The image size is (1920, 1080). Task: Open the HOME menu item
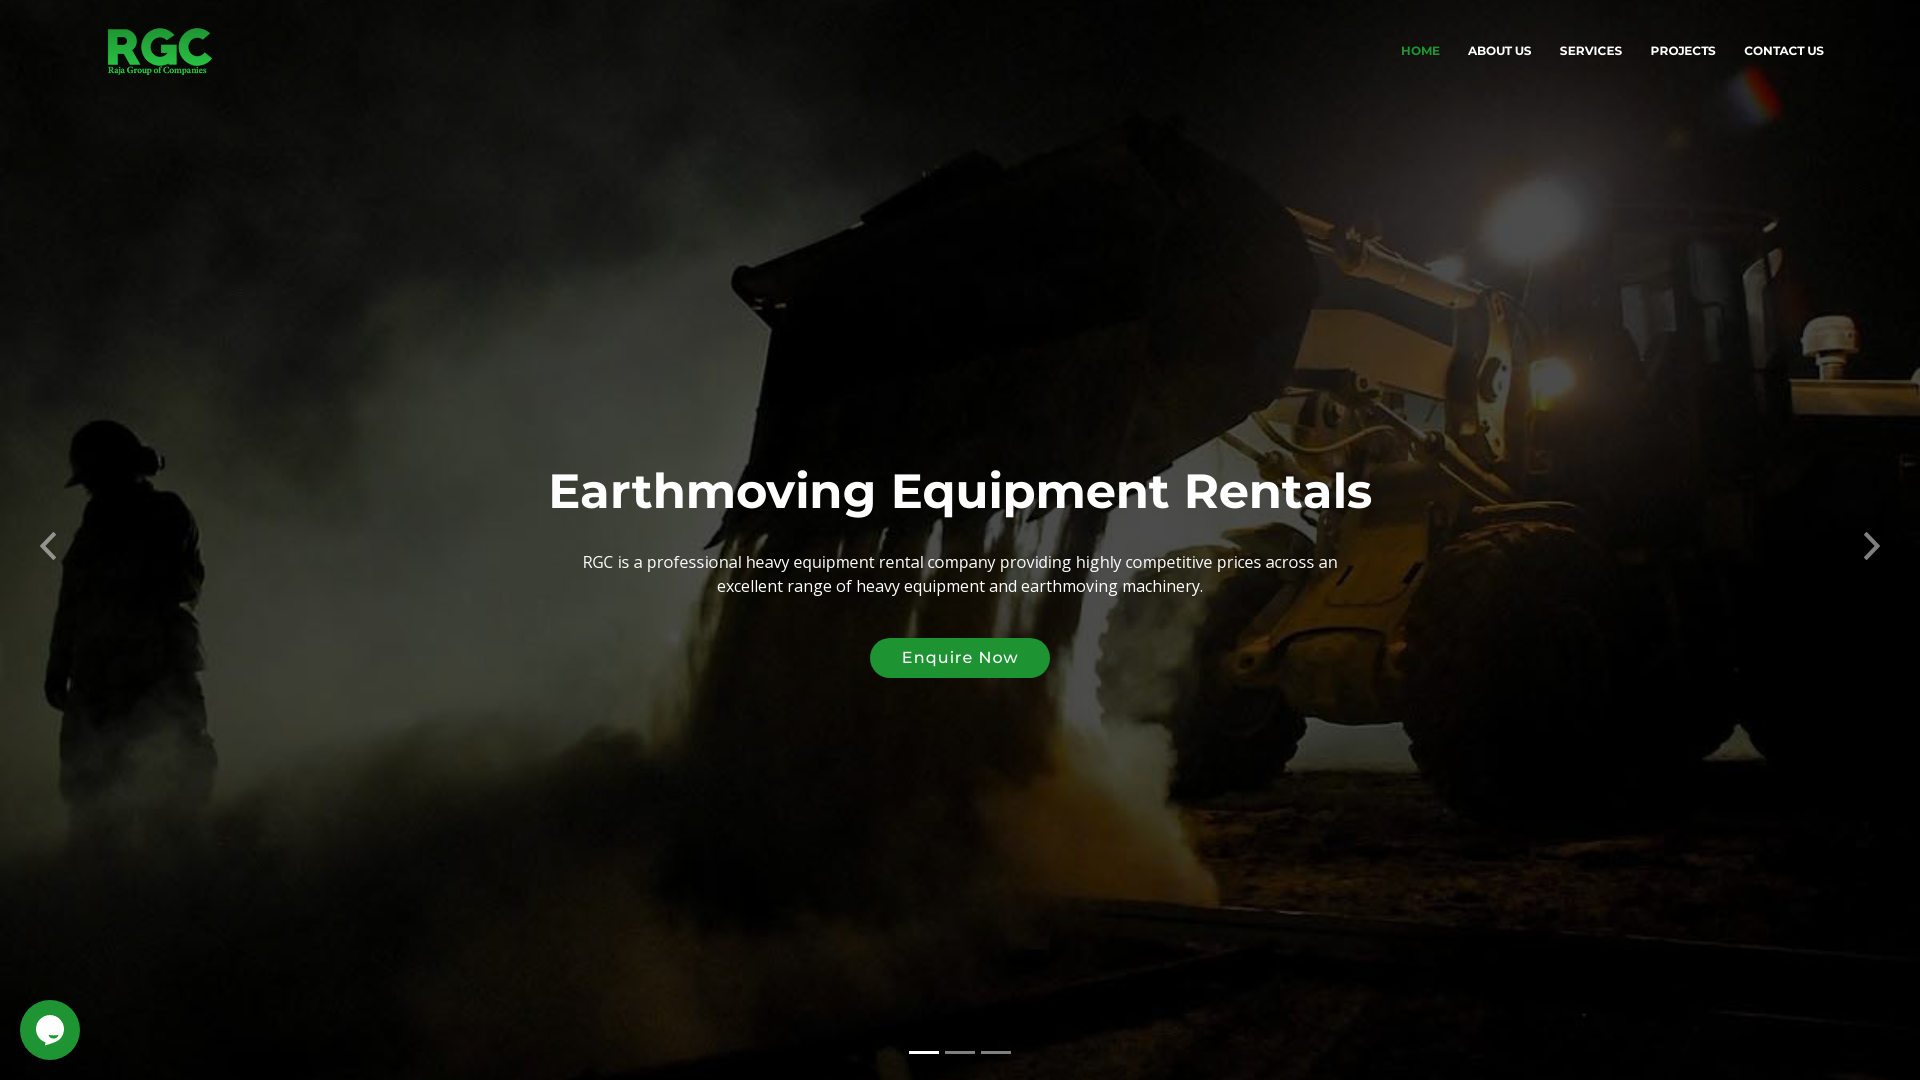(x=1419, y=51)
